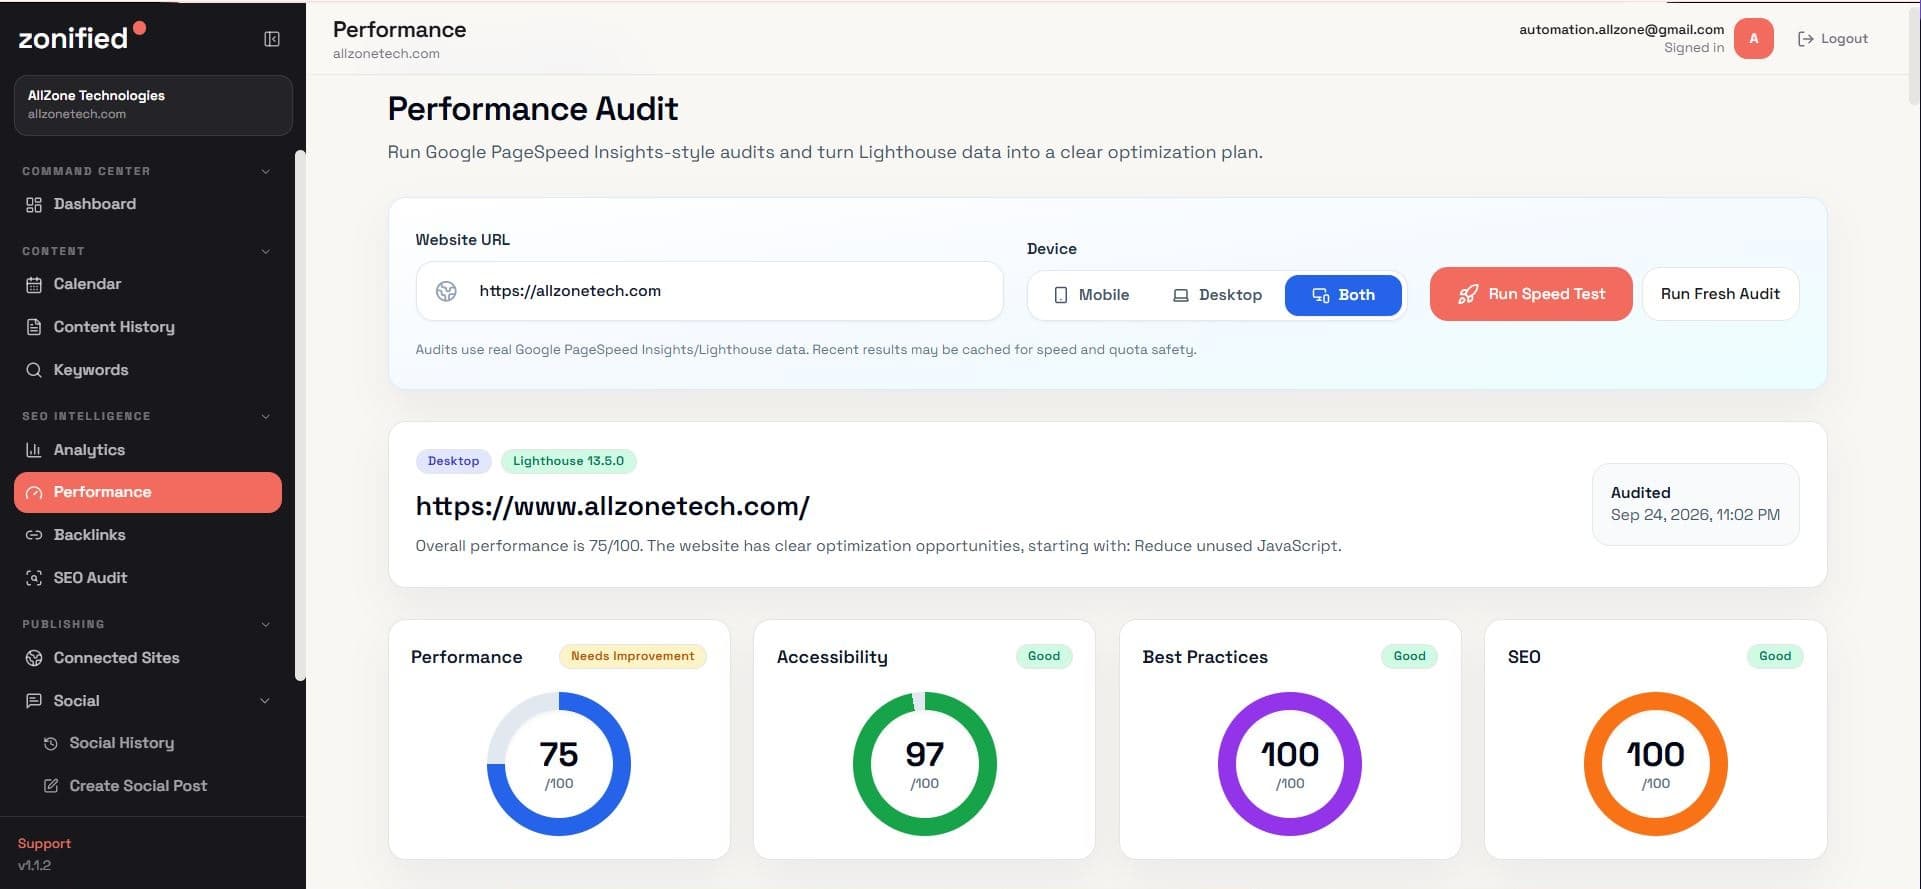Log out using the Logout button
1921x889 pixels.
[x=1833, y=39]
